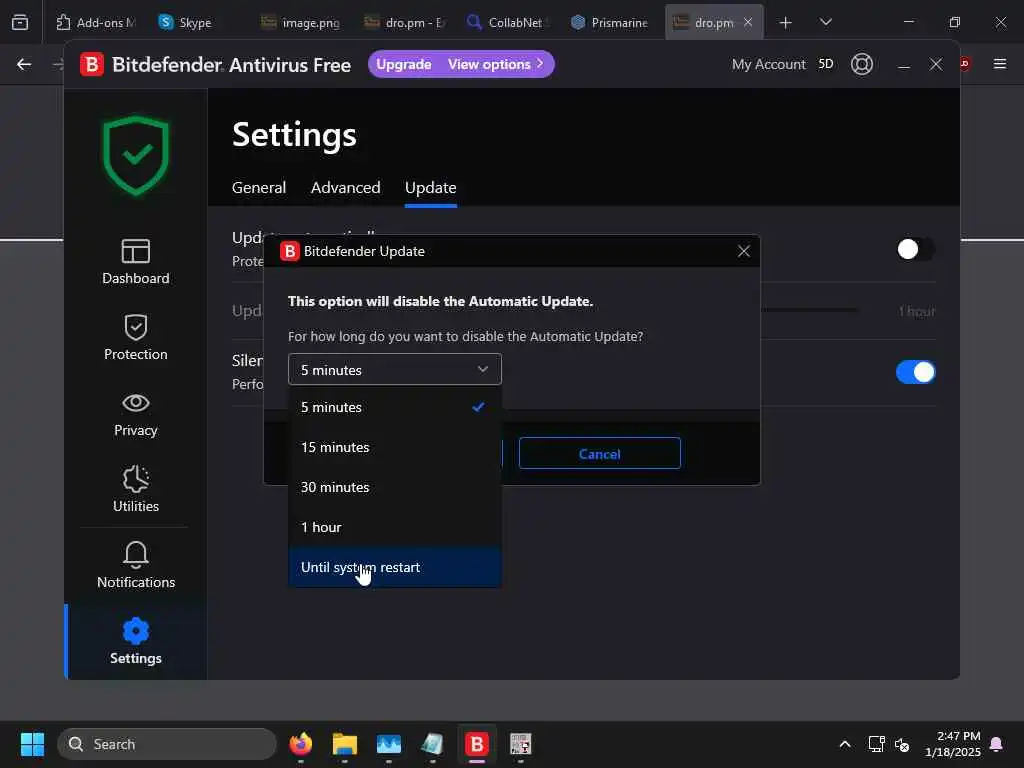Open a new browser tab

point(786,23)
